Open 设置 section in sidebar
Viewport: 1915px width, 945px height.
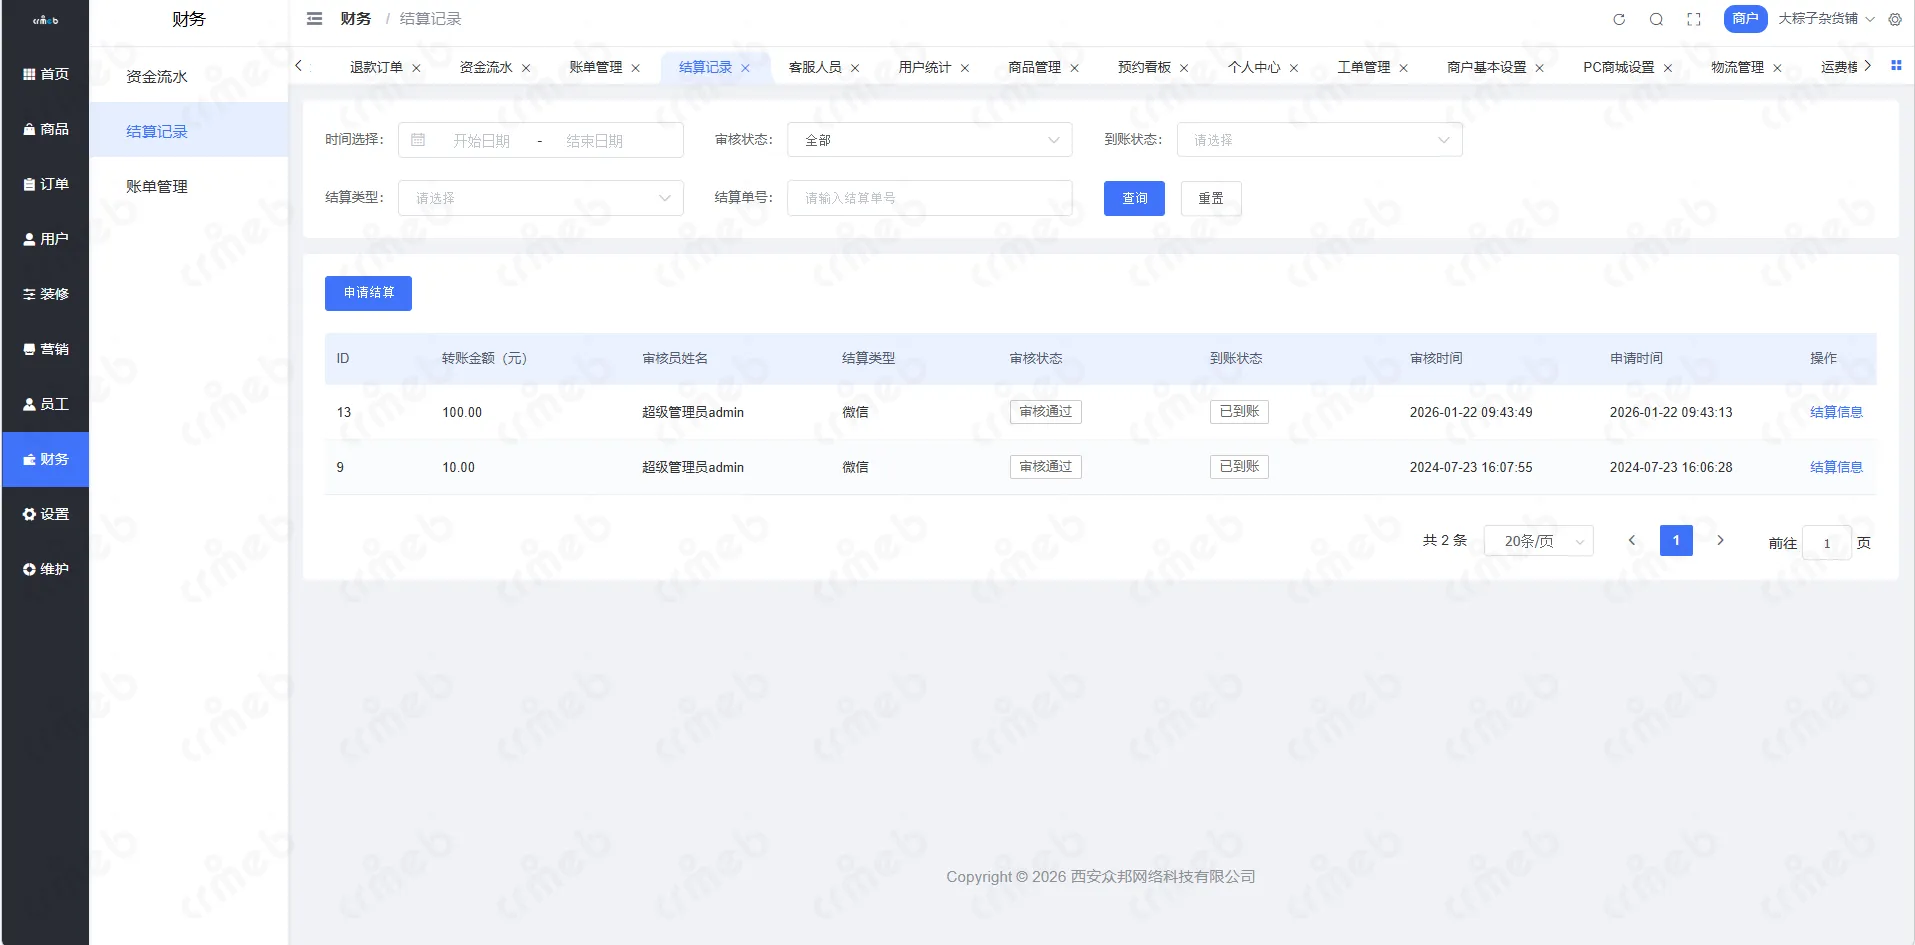coord(45,514)
